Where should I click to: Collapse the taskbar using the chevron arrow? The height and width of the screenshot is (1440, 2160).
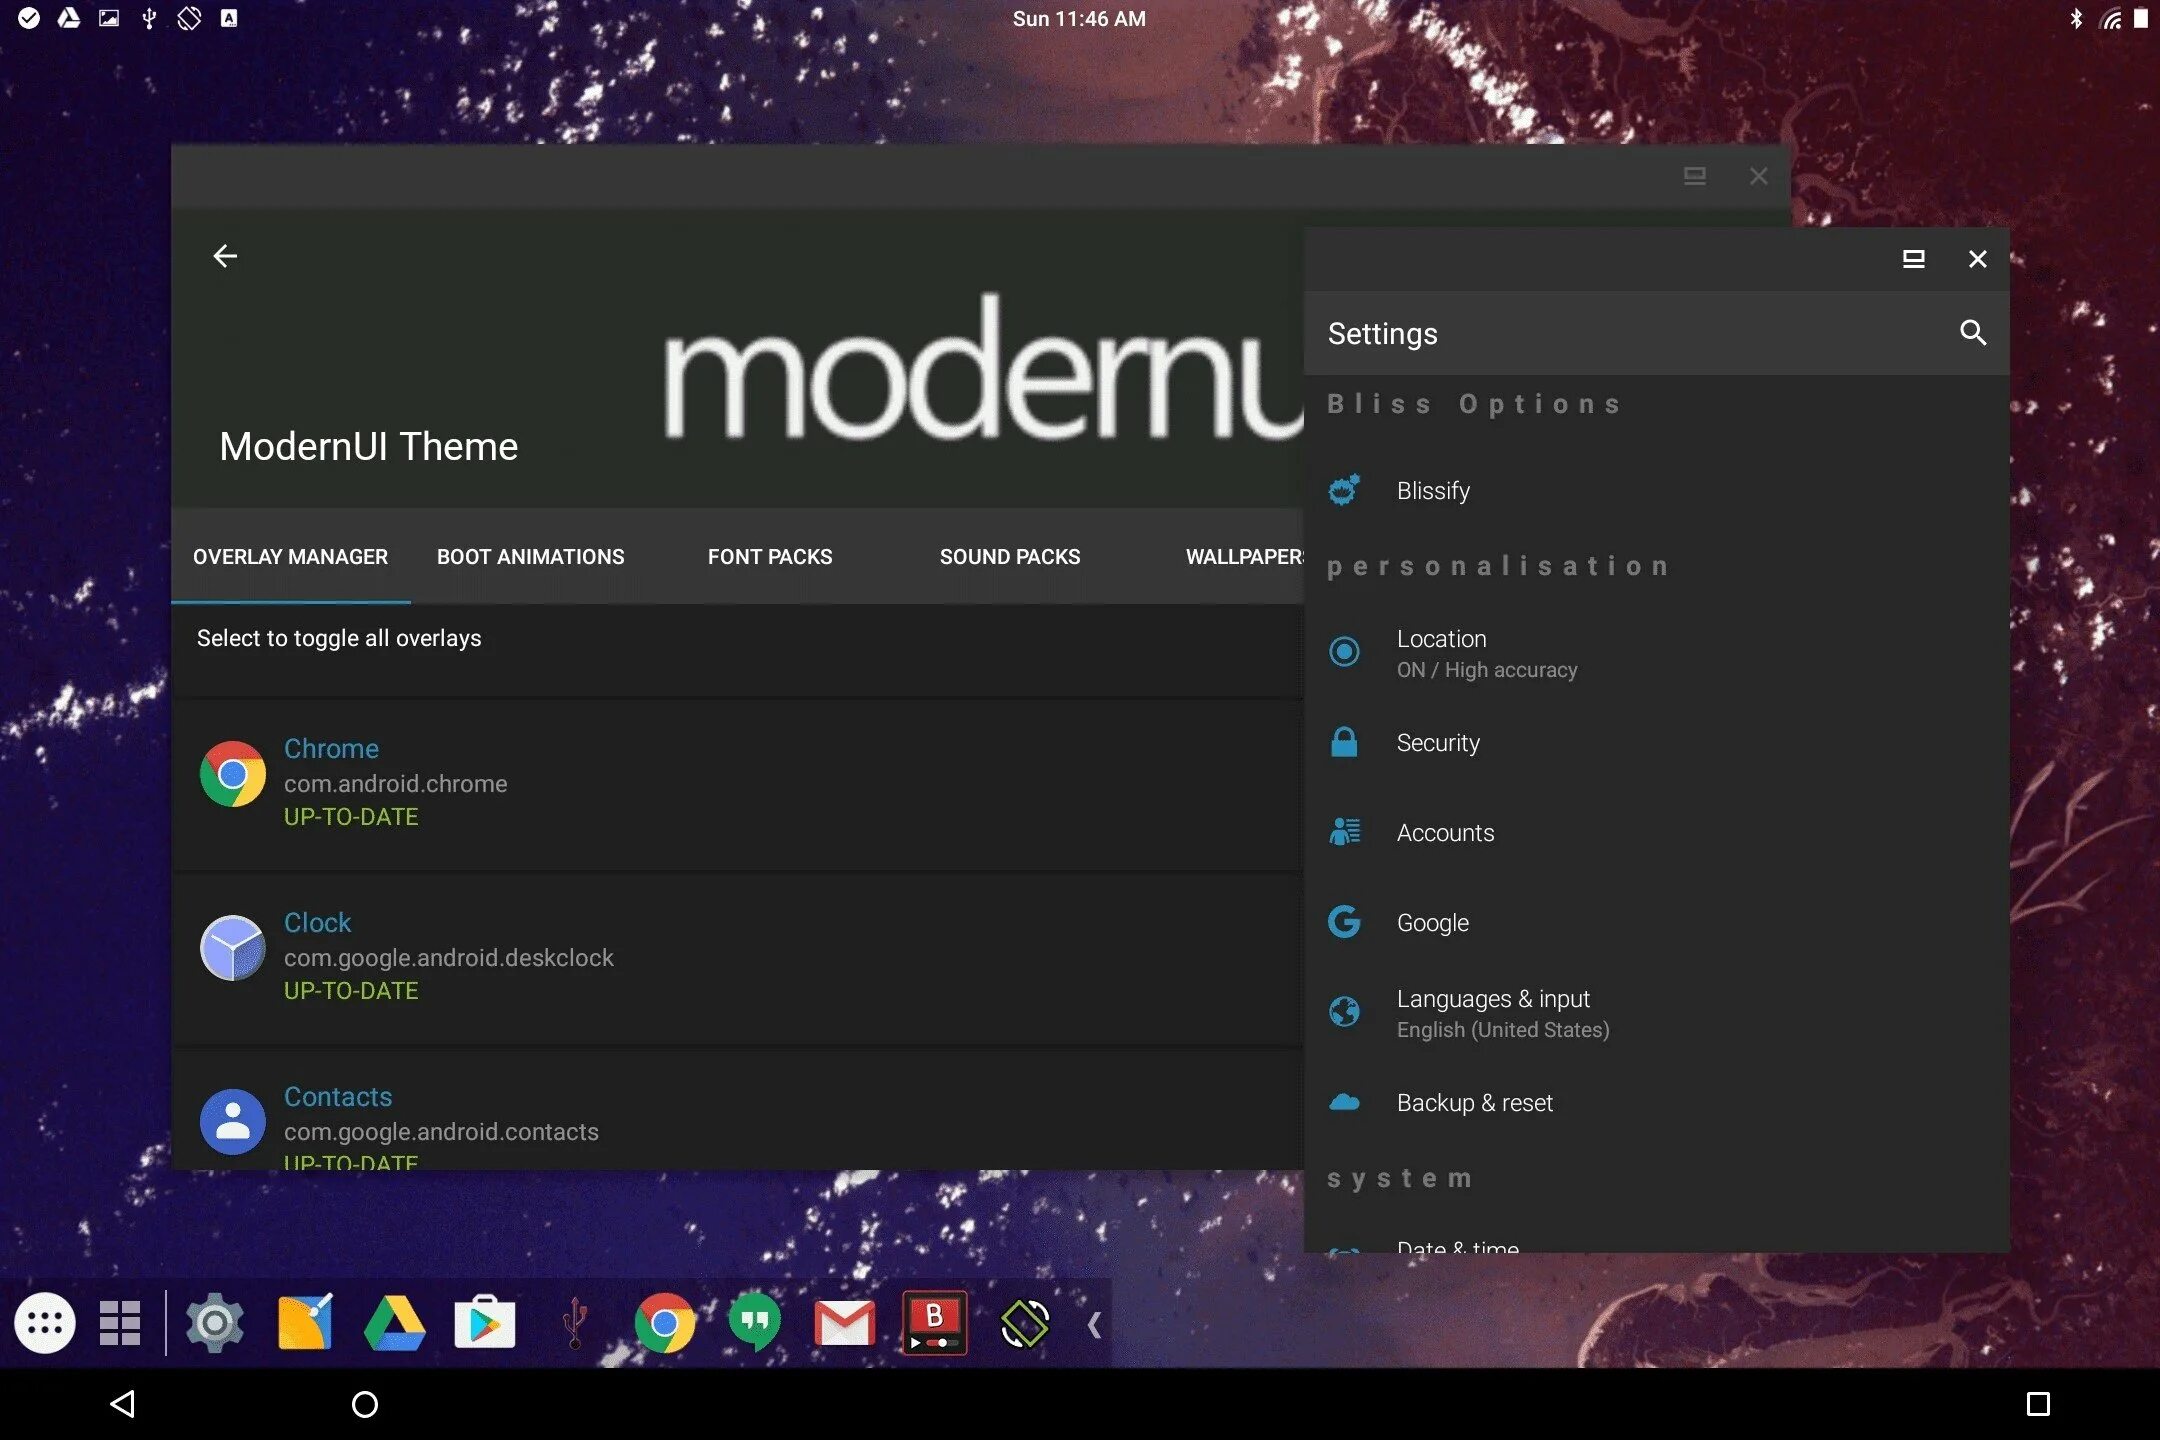(x=1094, y=1325)
